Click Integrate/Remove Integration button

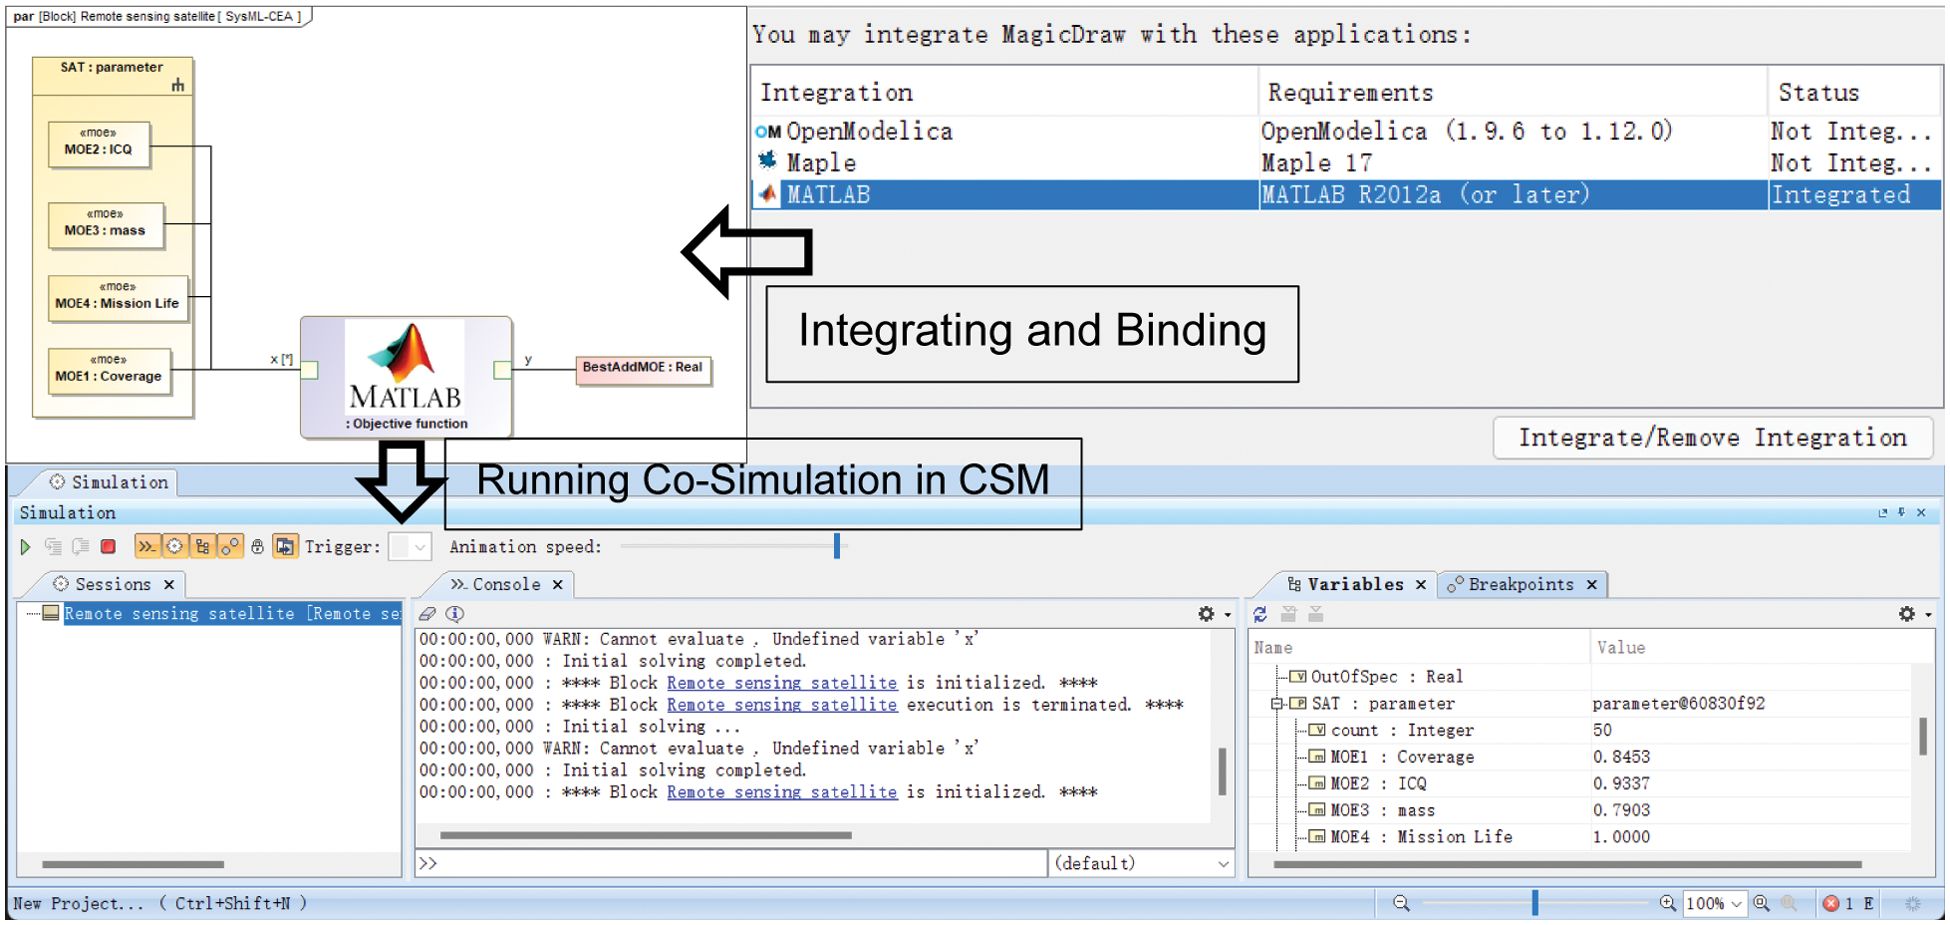[1712, 438]
